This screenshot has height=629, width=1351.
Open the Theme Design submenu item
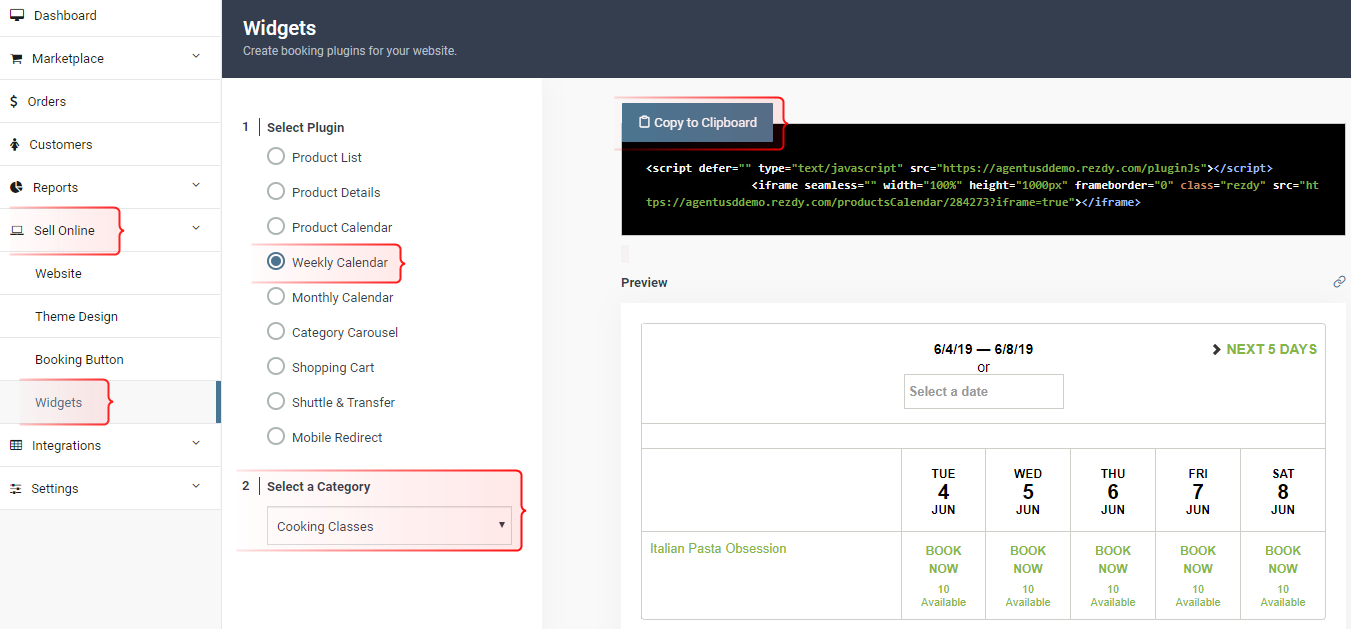coord(110,316)
